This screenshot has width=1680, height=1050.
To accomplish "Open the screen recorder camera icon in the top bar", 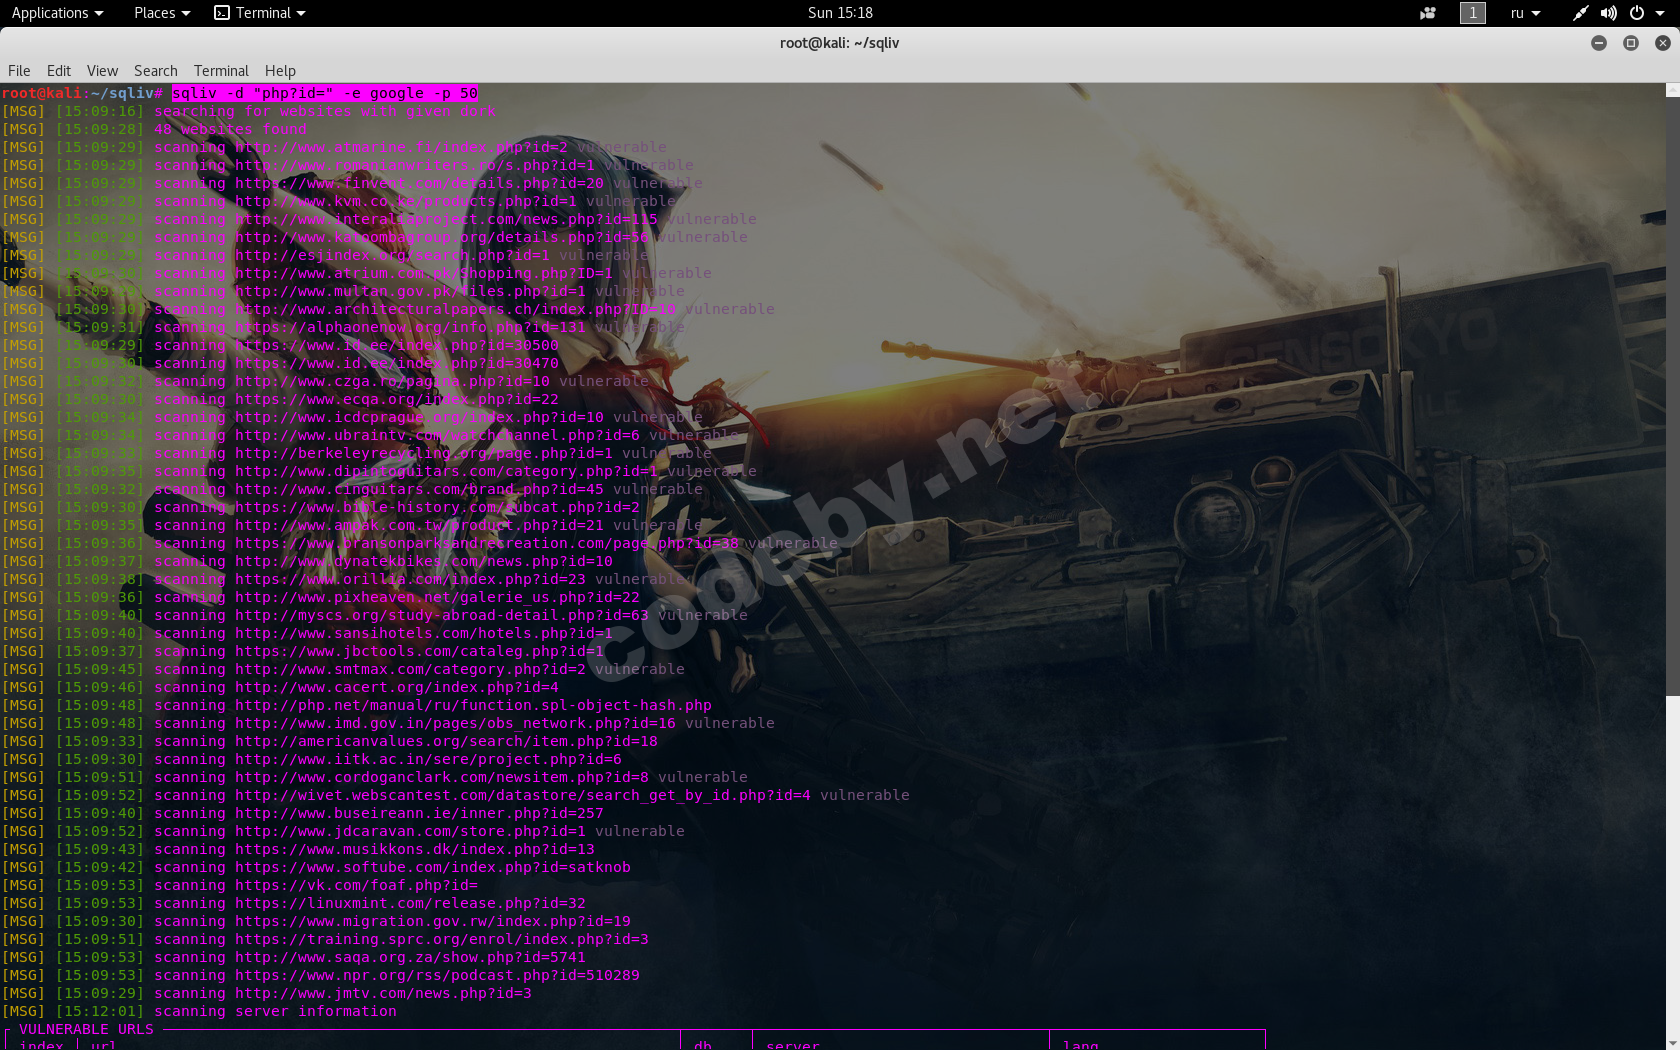I will (1428, 13).
